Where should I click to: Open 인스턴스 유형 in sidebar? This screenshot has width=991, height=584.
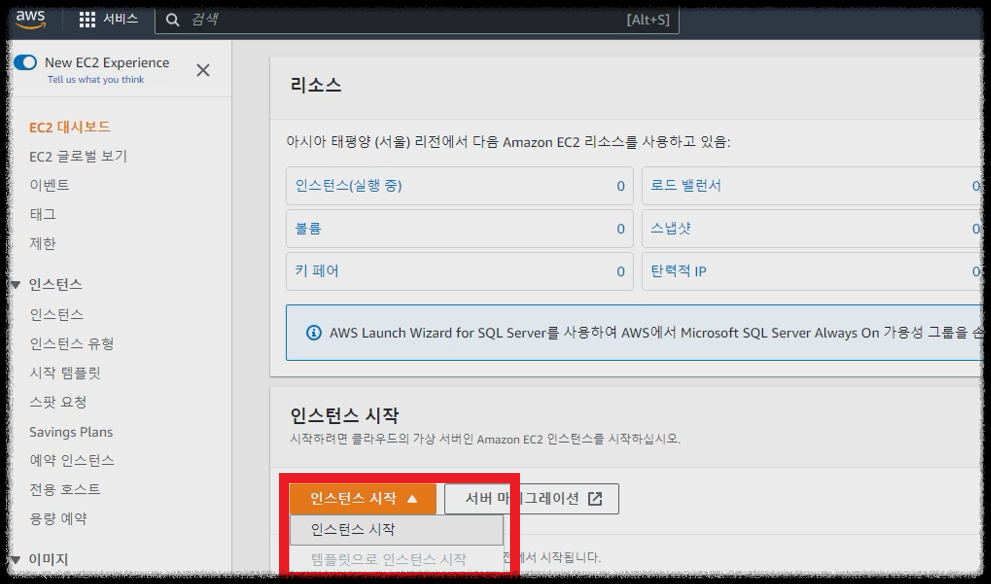click(x=71, y=343)
